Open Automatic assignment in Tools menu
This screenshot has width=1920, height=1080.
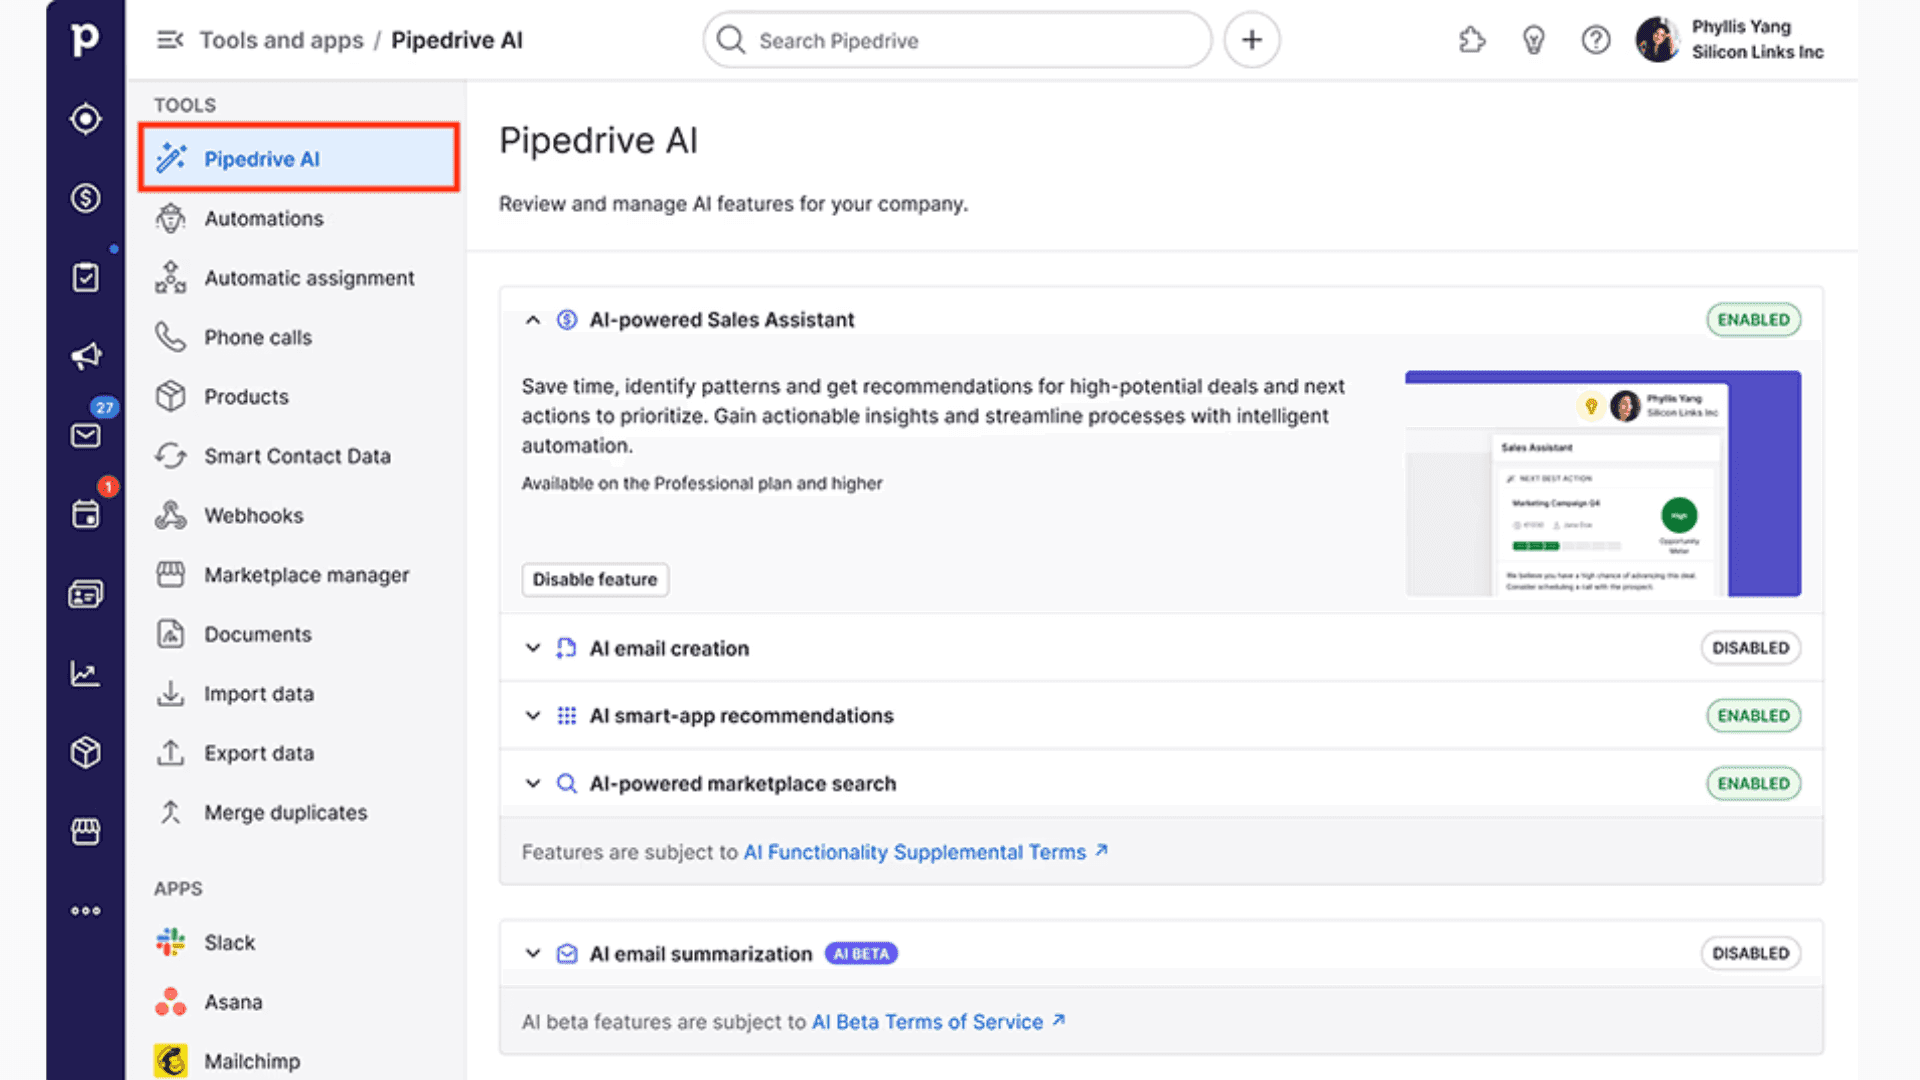click(299, 278)
